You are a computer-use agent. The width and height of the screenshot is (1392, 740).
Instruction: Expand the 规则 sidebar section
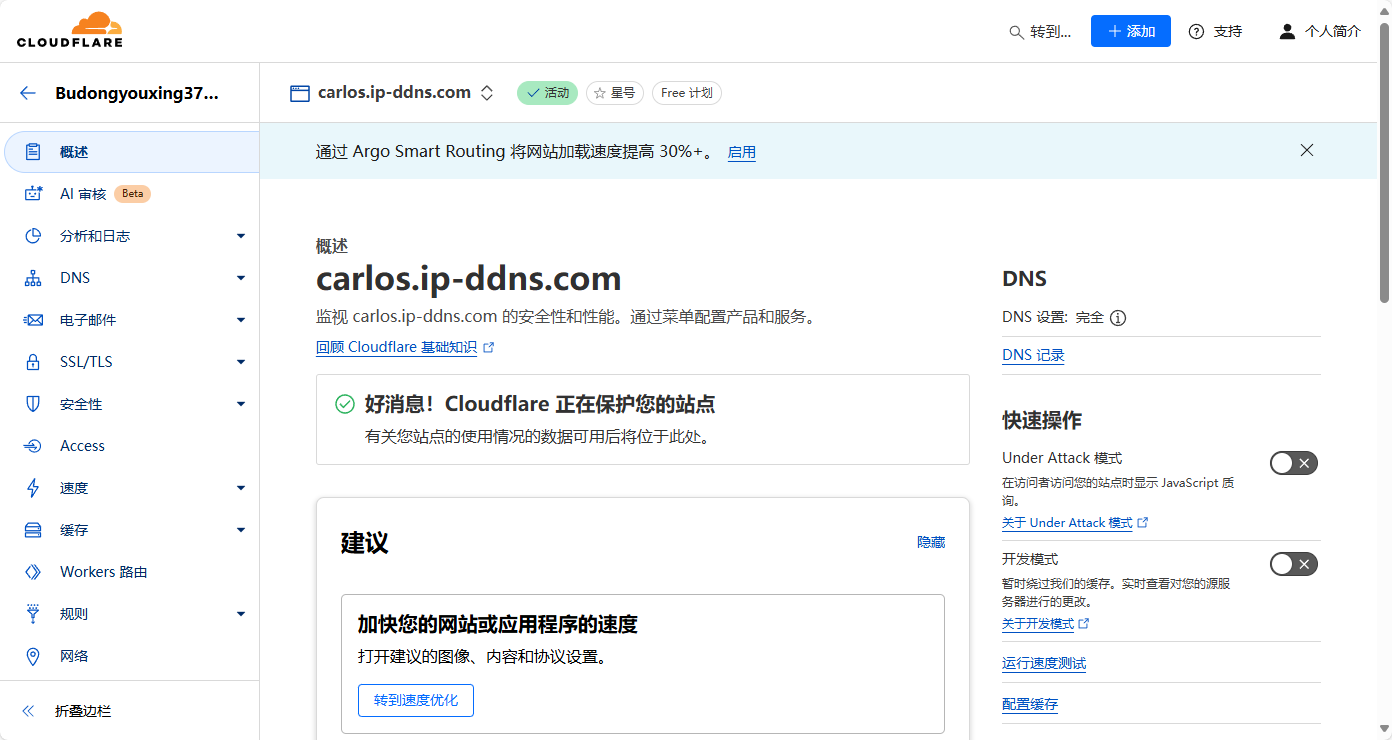coord(241,614)
